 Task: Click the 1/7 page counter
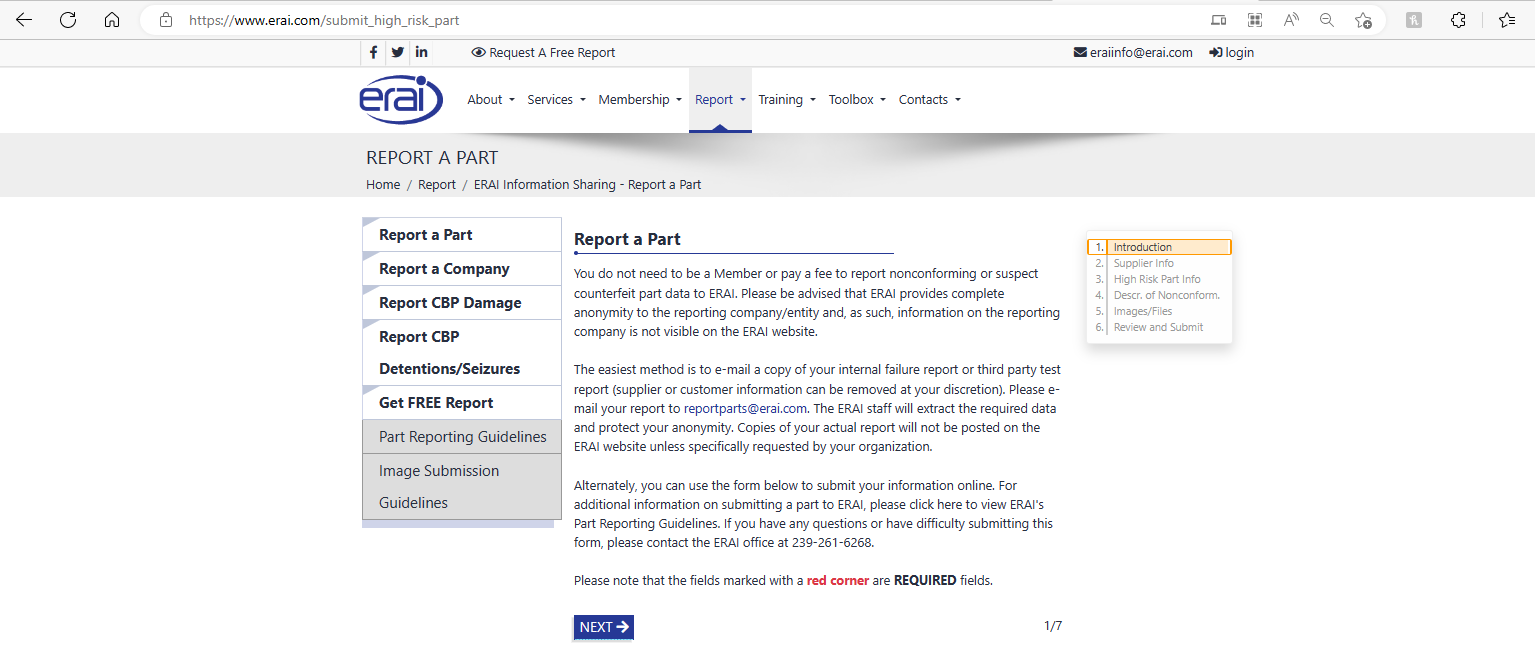click(x=1053, y=626)
